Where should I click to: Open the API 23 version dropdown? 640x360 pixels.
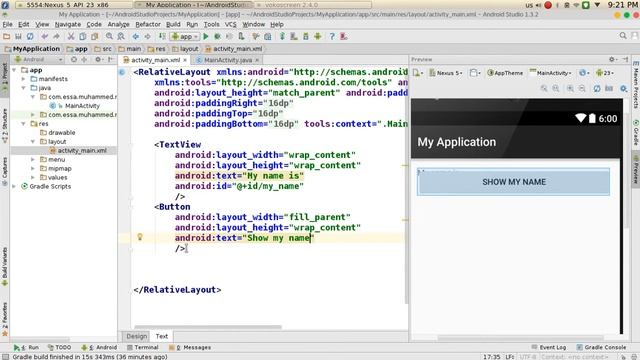(x=605, y=73)
